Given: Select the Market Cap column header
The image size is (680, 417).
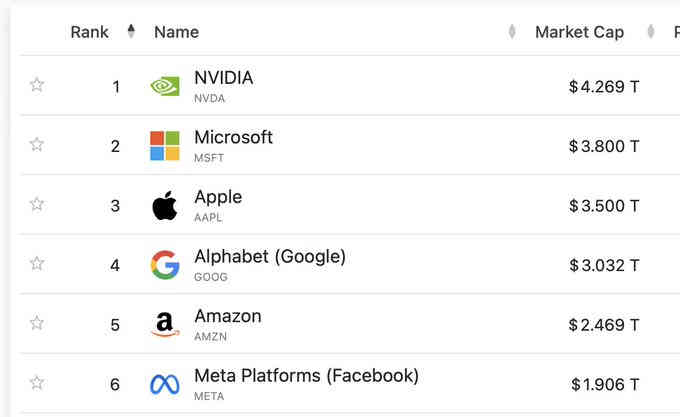Looking at the screenshot, I should pos(579,32).
